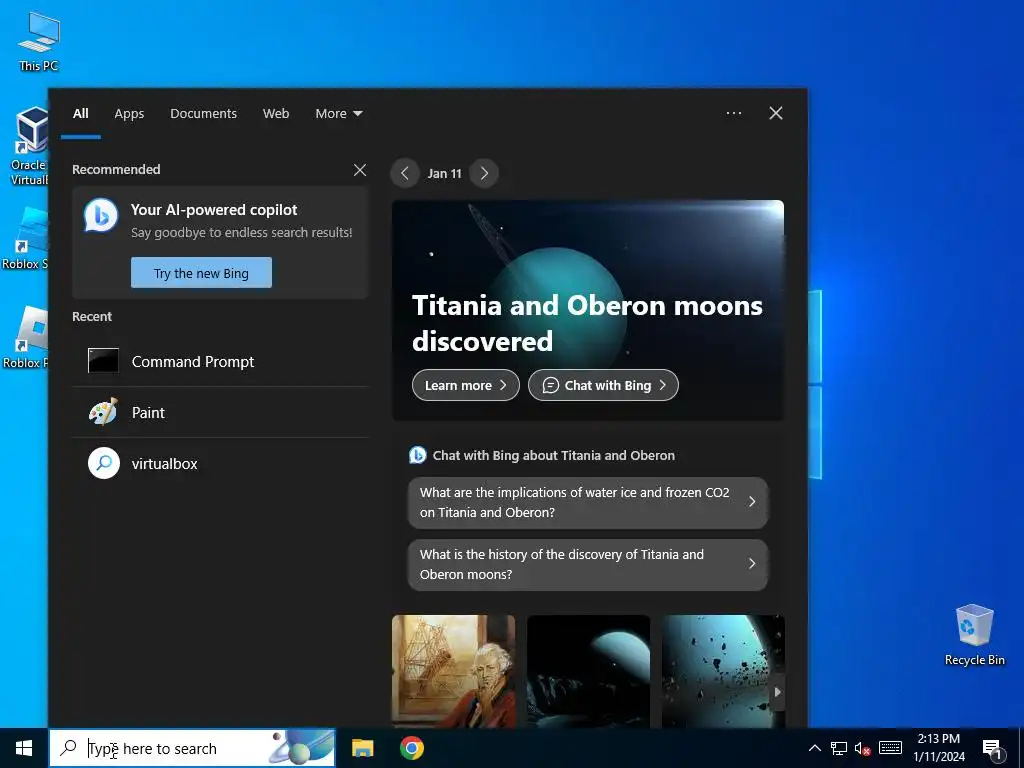Image resolution: width=1024 pixels, height=768 pixels.
Task: Ask about water ice and frozen CO2
Action: coord(588,502)
